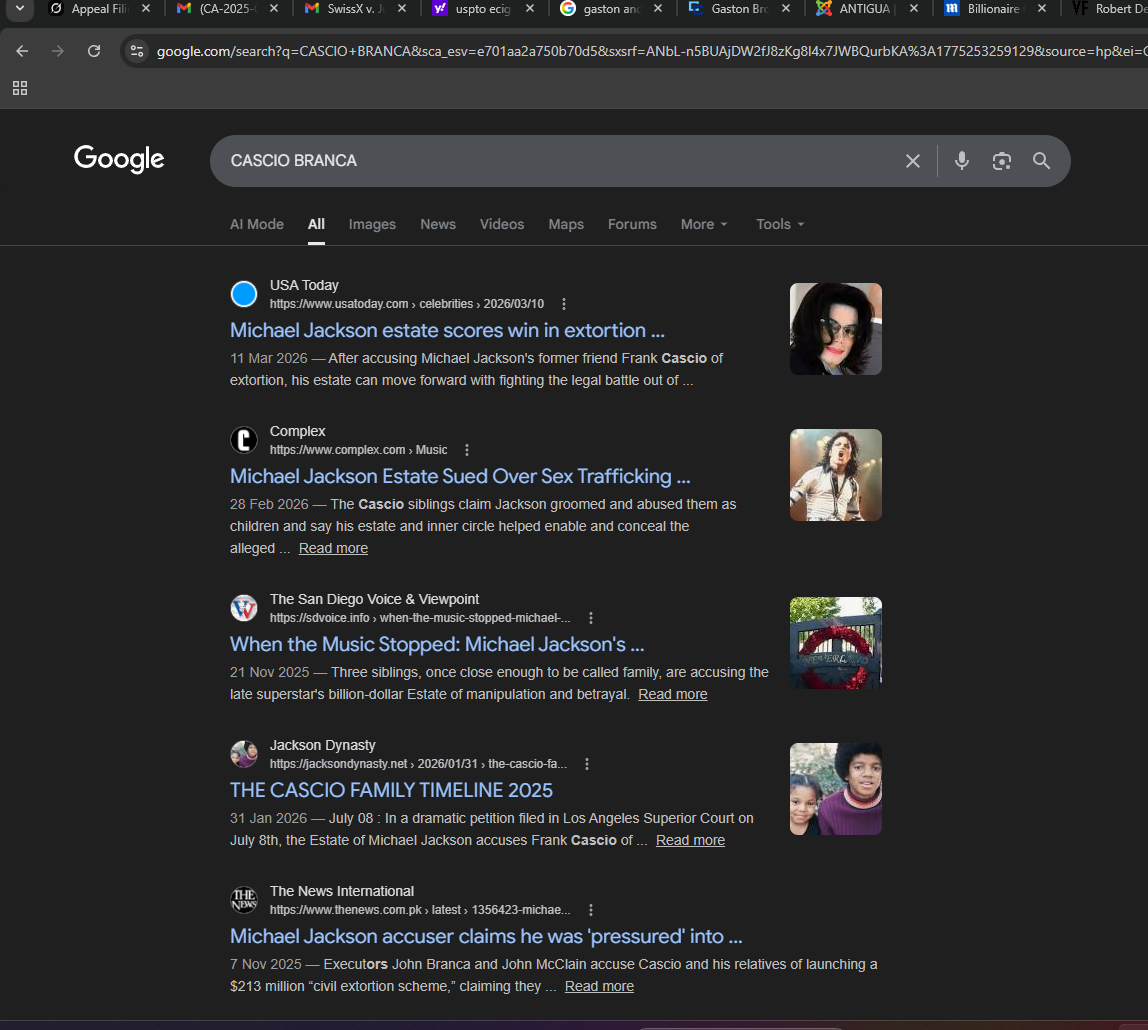Viewport: 1148px width, 1030px height.
Task: Open 'THE CASCIO FAMILY TIMELINE 2025' link
Action: (x=391, y=790)
